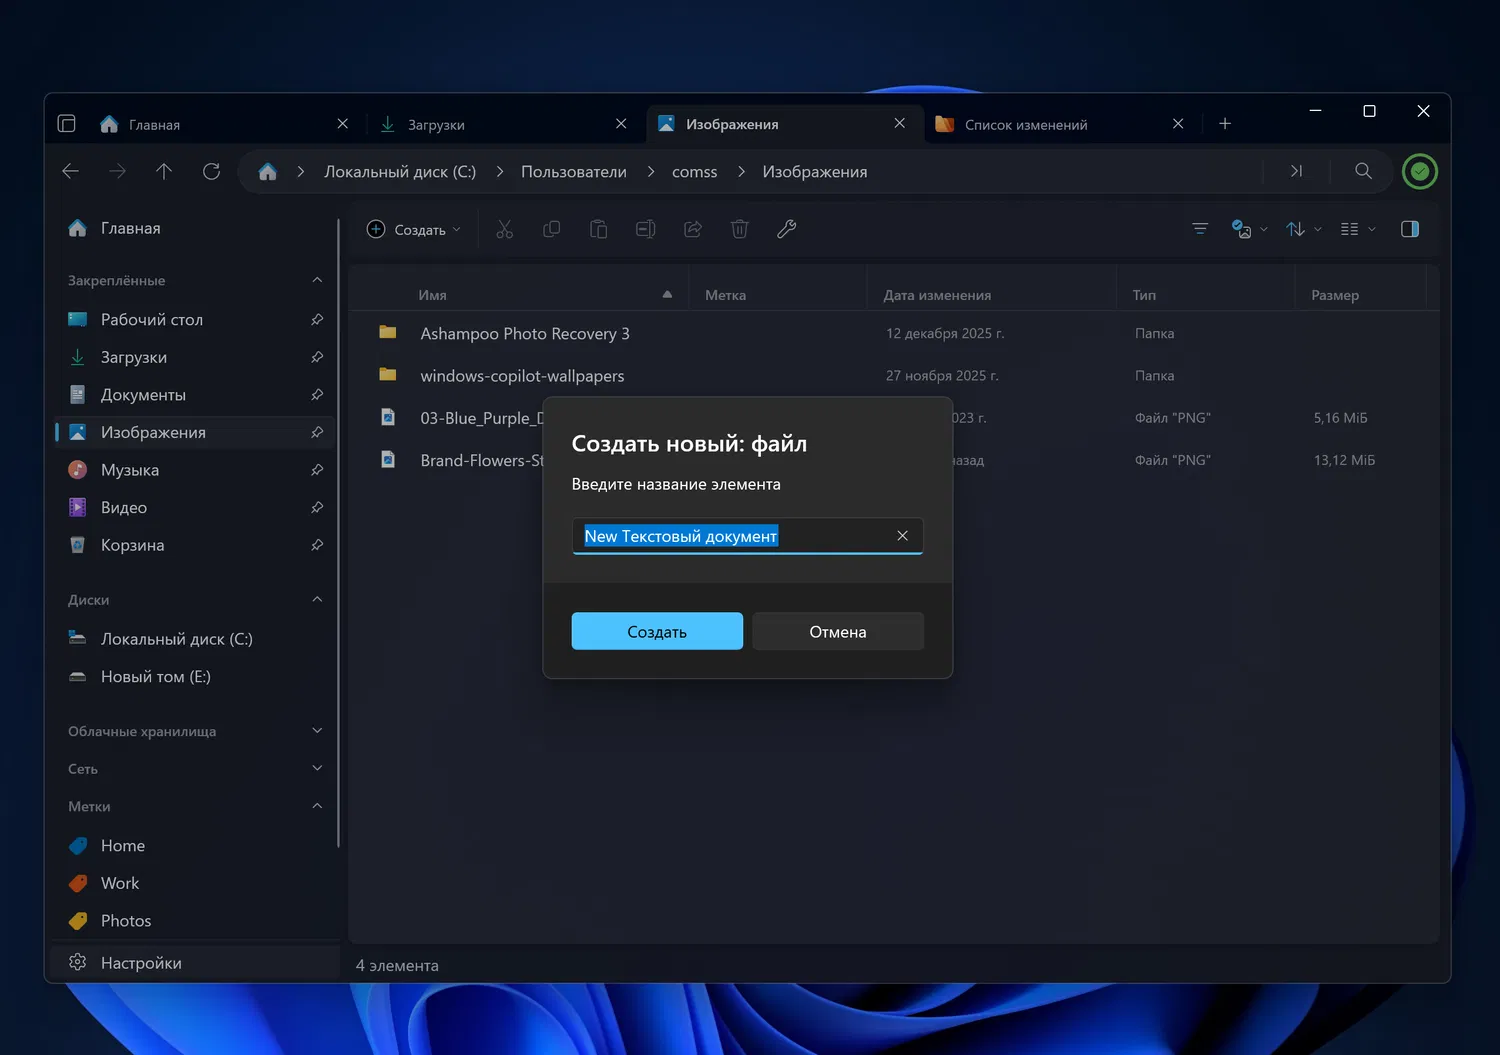Go back with the left arrow

[71, 172]
